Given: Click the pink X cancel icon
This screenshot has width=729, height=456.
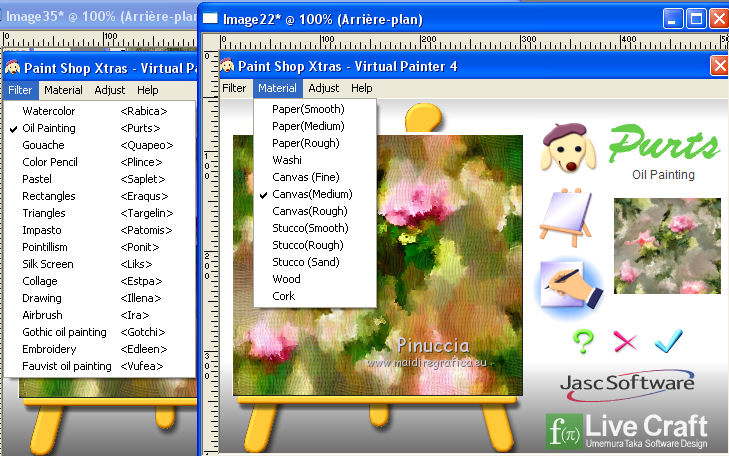Looking at the screenshot, I should pos(625,342).
